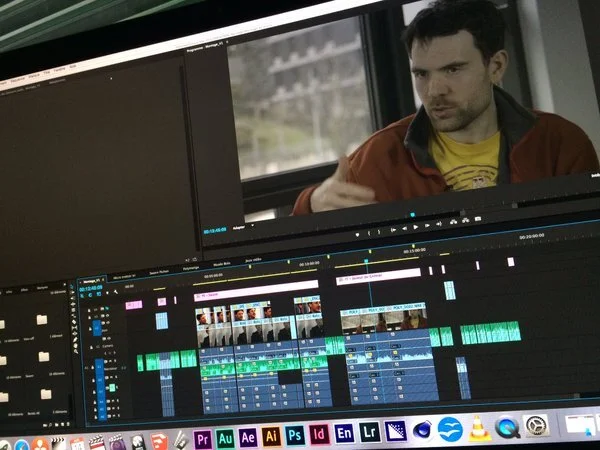Screen dimensions: 600x450
Task: Select the Track Select Forward tool
Action: pyautogui.click(x=74, y=292)
